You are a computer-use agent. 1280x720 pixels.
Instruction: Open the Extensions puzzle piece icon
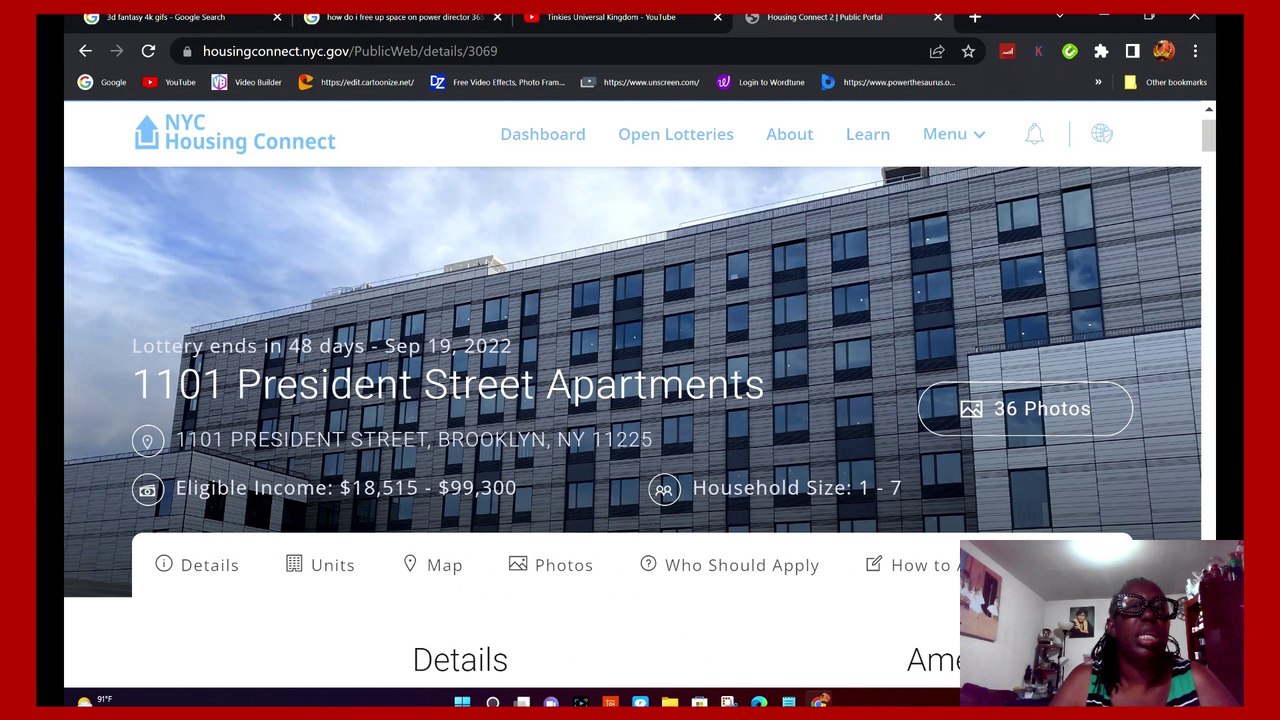[x=1101, y=51]
